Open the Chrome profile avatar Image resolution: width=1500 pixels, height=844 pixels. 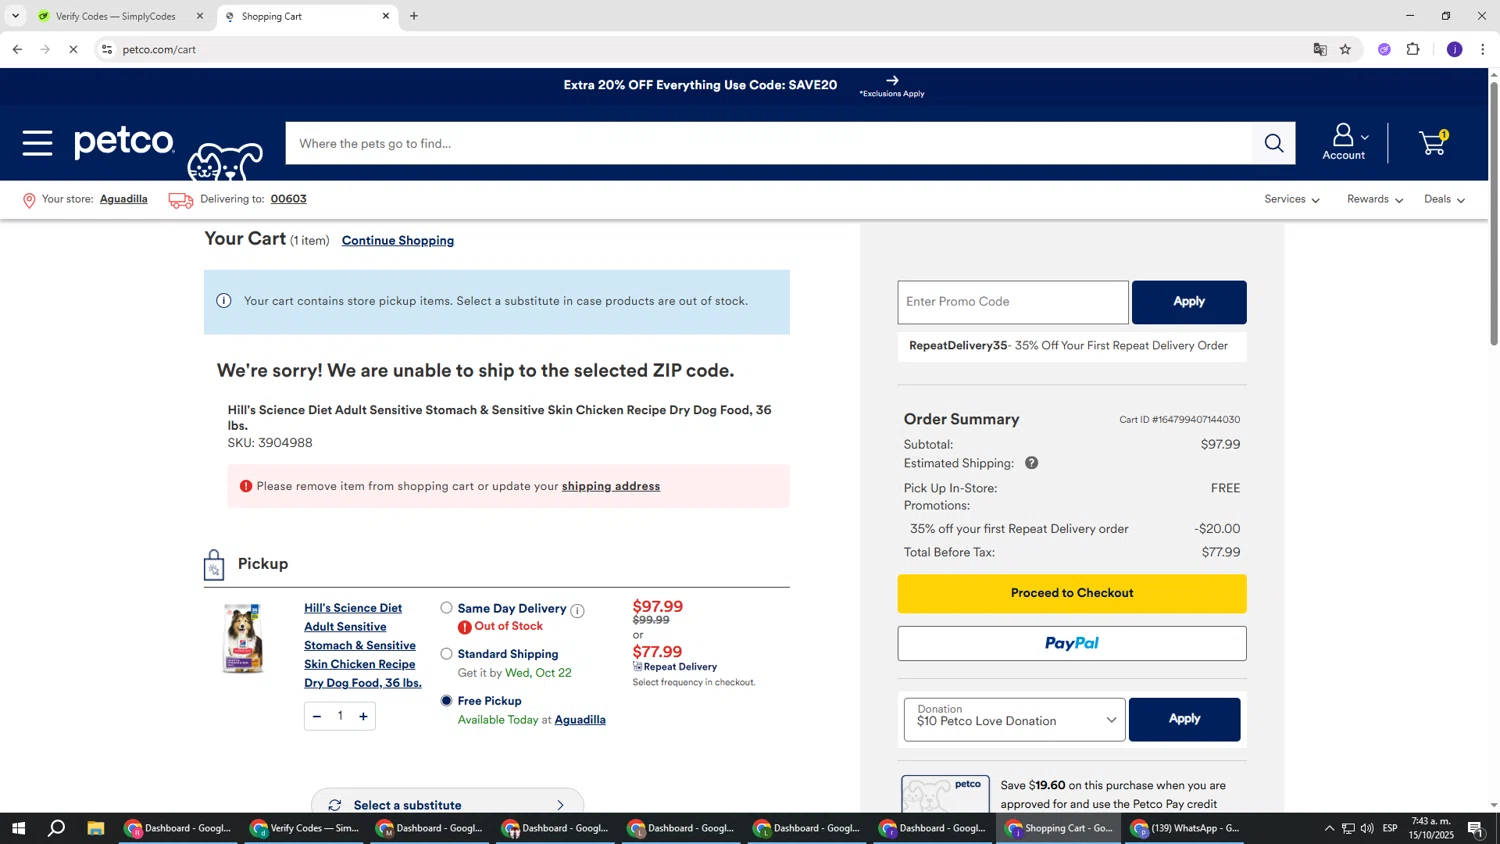[x=1454, y=49]
